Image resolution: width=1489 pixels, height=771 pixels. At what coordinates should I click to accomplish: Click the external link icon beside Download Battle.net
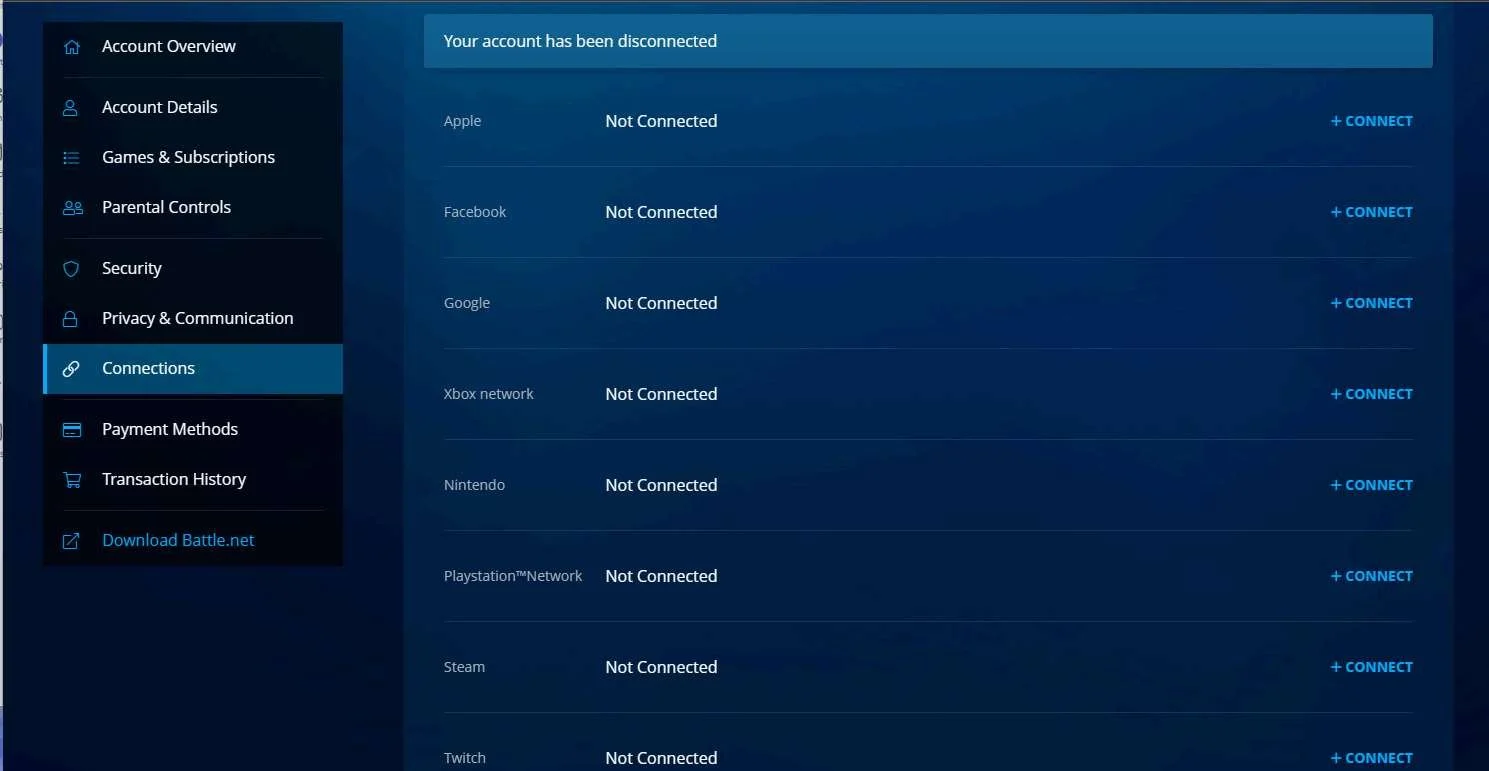[71, 541]
